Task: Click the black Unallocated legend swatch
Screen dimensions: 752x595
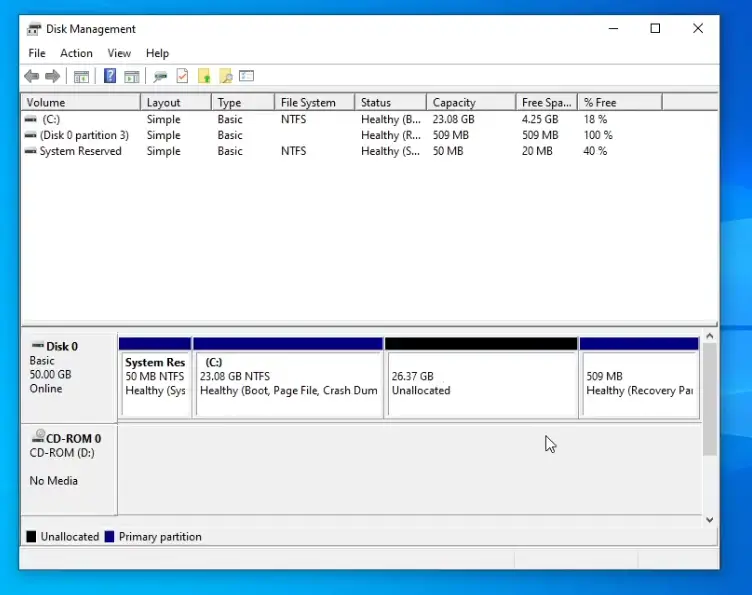Action: click(x=31, y=537)
